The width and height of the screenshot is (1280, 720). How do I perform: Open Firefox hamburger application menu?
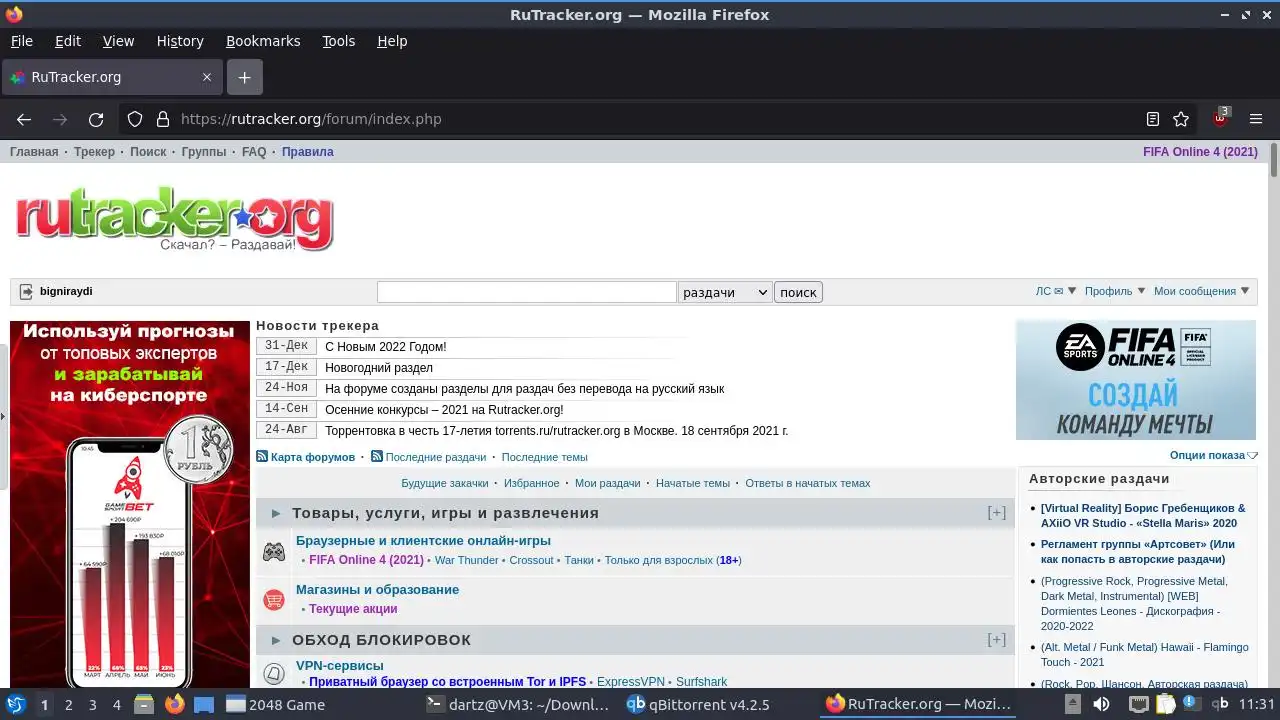1256,119
